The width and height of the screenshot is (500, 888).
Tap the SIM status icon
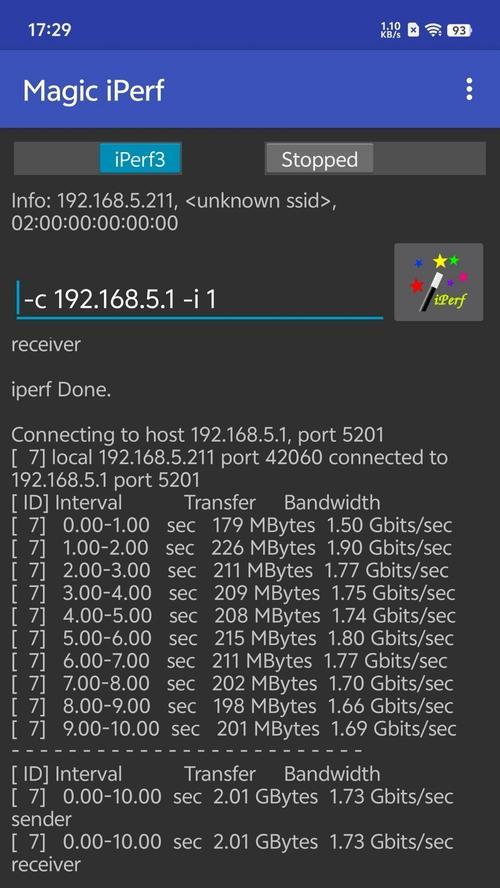tap(413, 31)
